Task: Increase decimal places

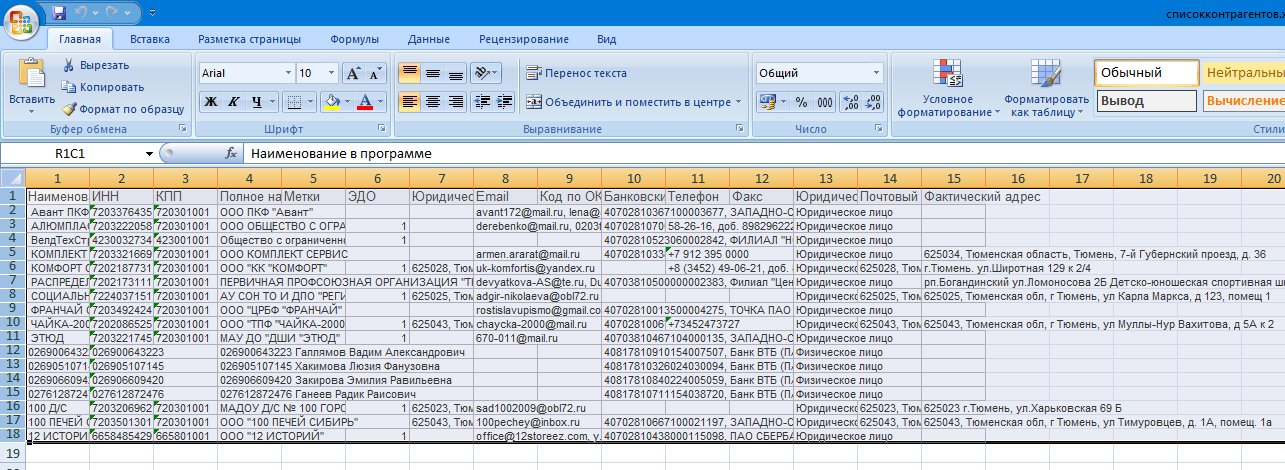Action: 850,101
